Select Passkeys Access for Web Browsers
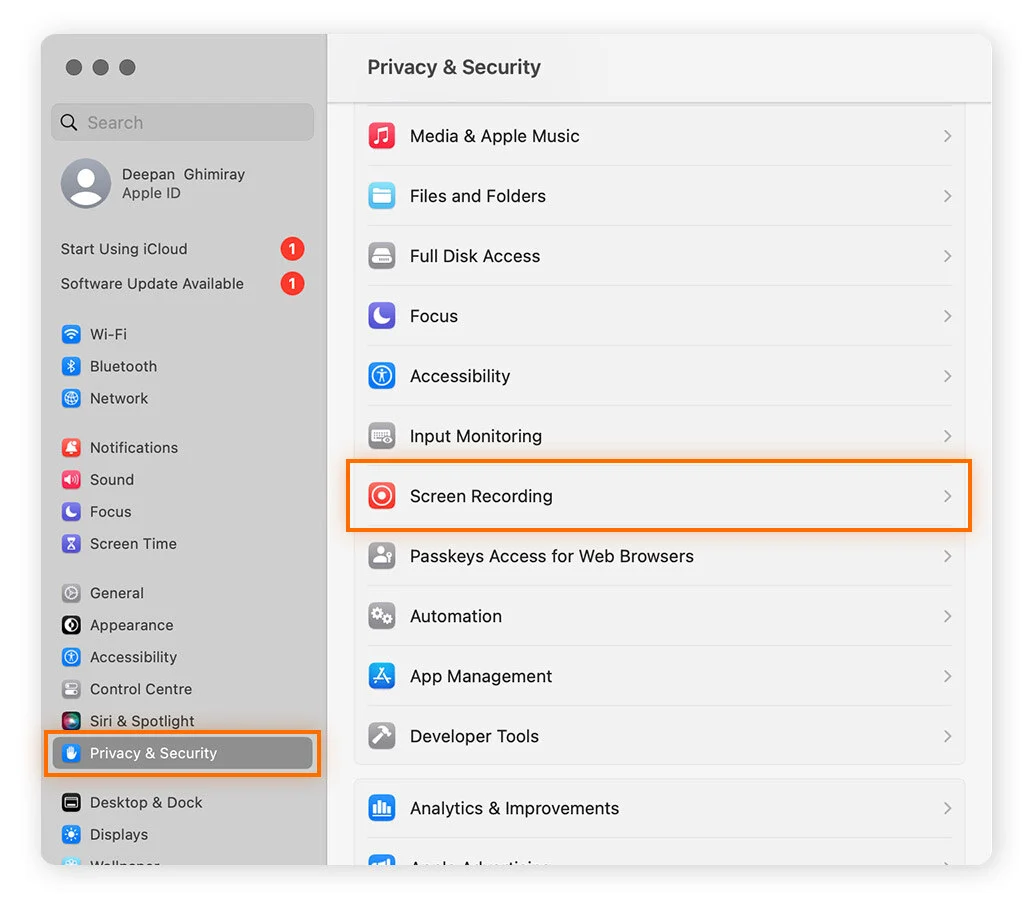Image resolution: width=1031 pixels, height=899 pixels. point(550,556)
